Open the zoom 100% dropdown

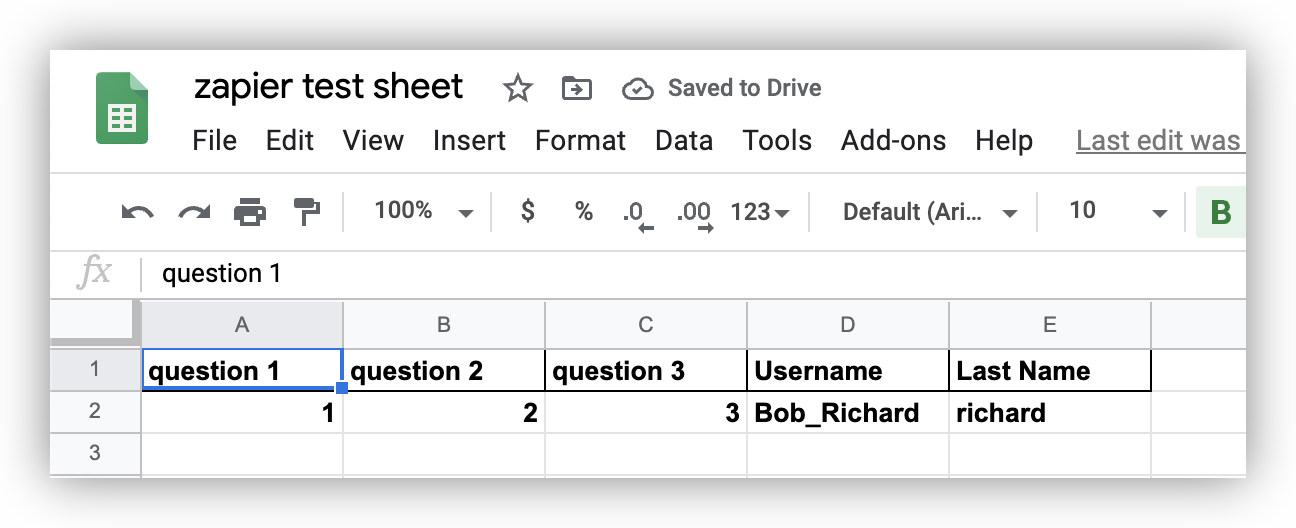pos(422,211)
